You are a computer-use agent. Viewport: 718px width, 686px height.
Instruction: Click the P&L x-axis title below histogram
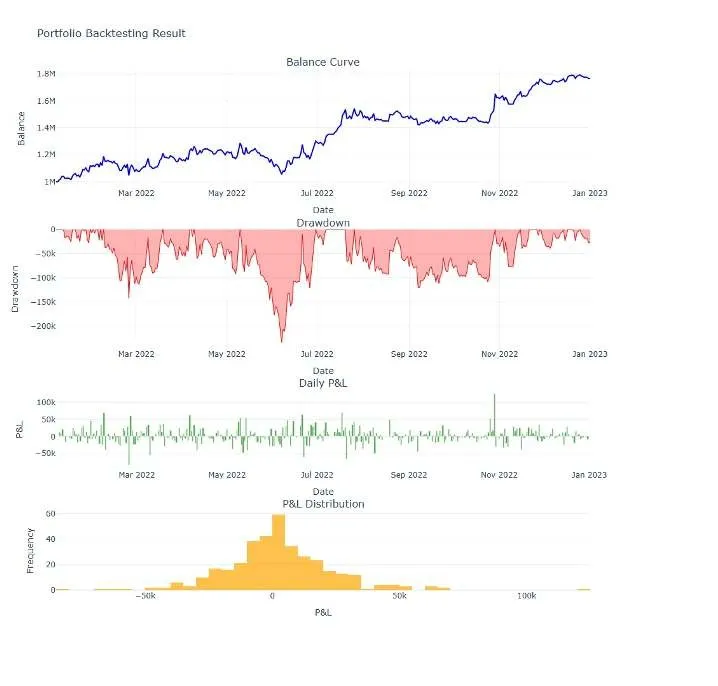tap(323, 612)
